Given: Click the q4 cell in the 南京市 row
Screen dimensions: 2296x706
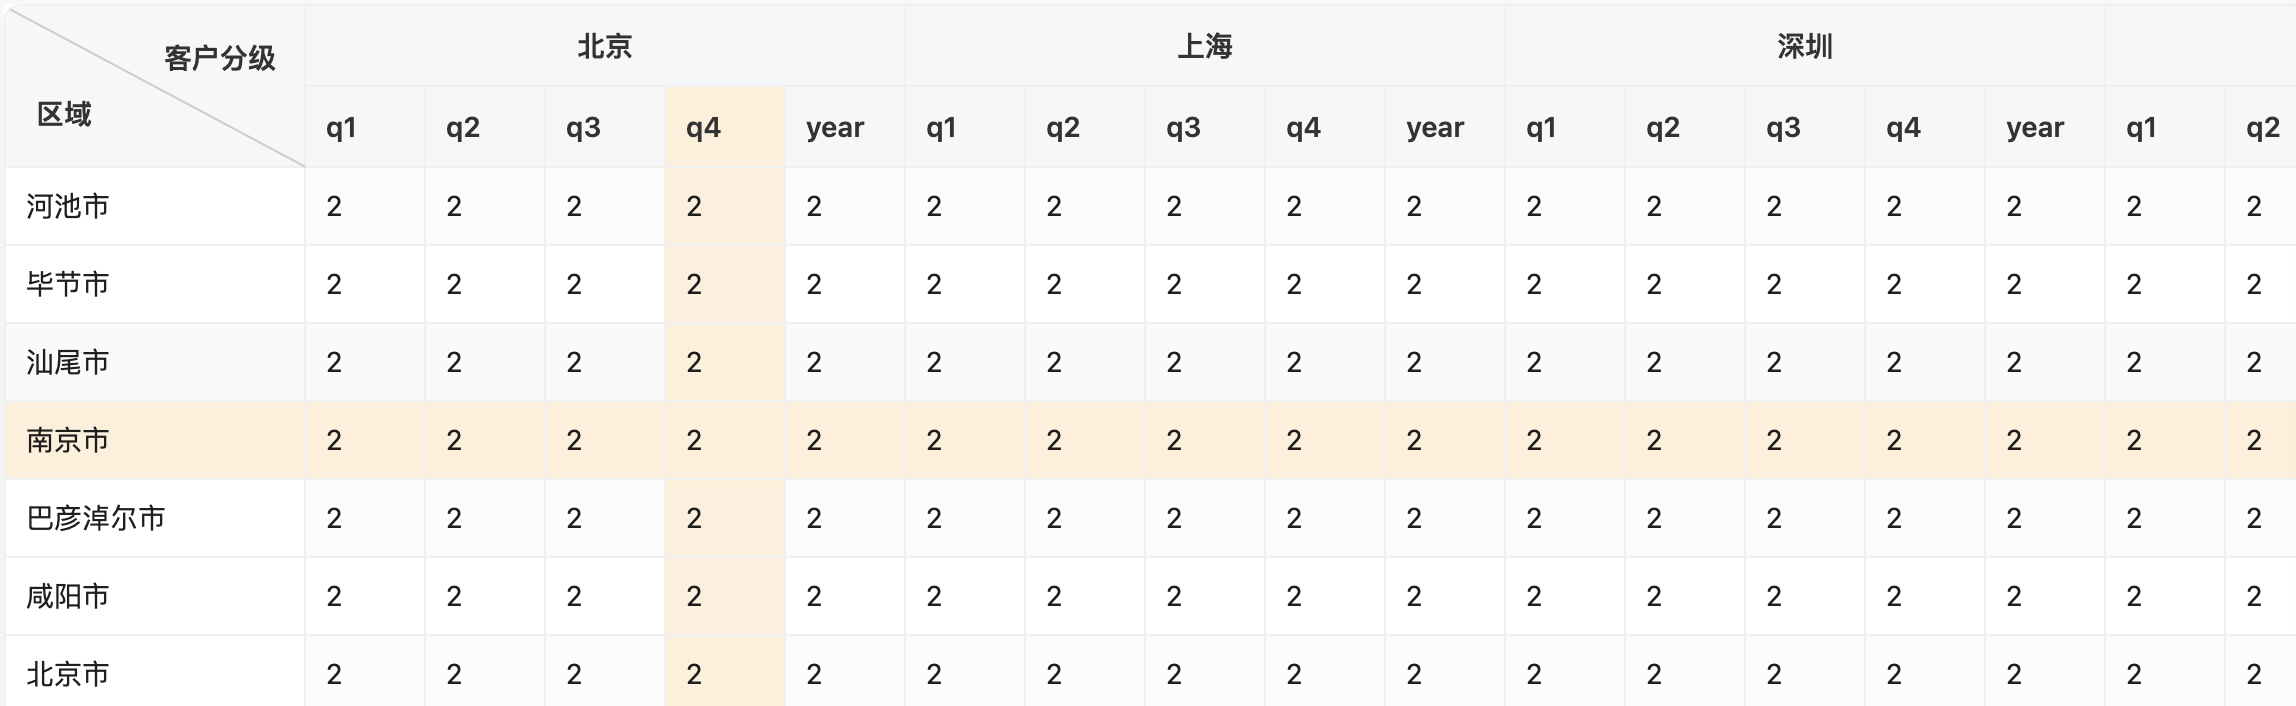Looking at the screenshot, I should 695,440.
